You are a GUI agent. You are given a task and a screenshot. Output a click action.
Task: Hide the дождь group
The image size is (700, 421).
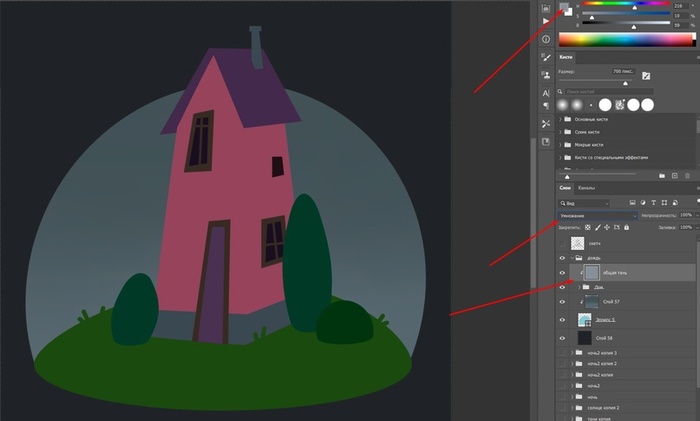562,258
